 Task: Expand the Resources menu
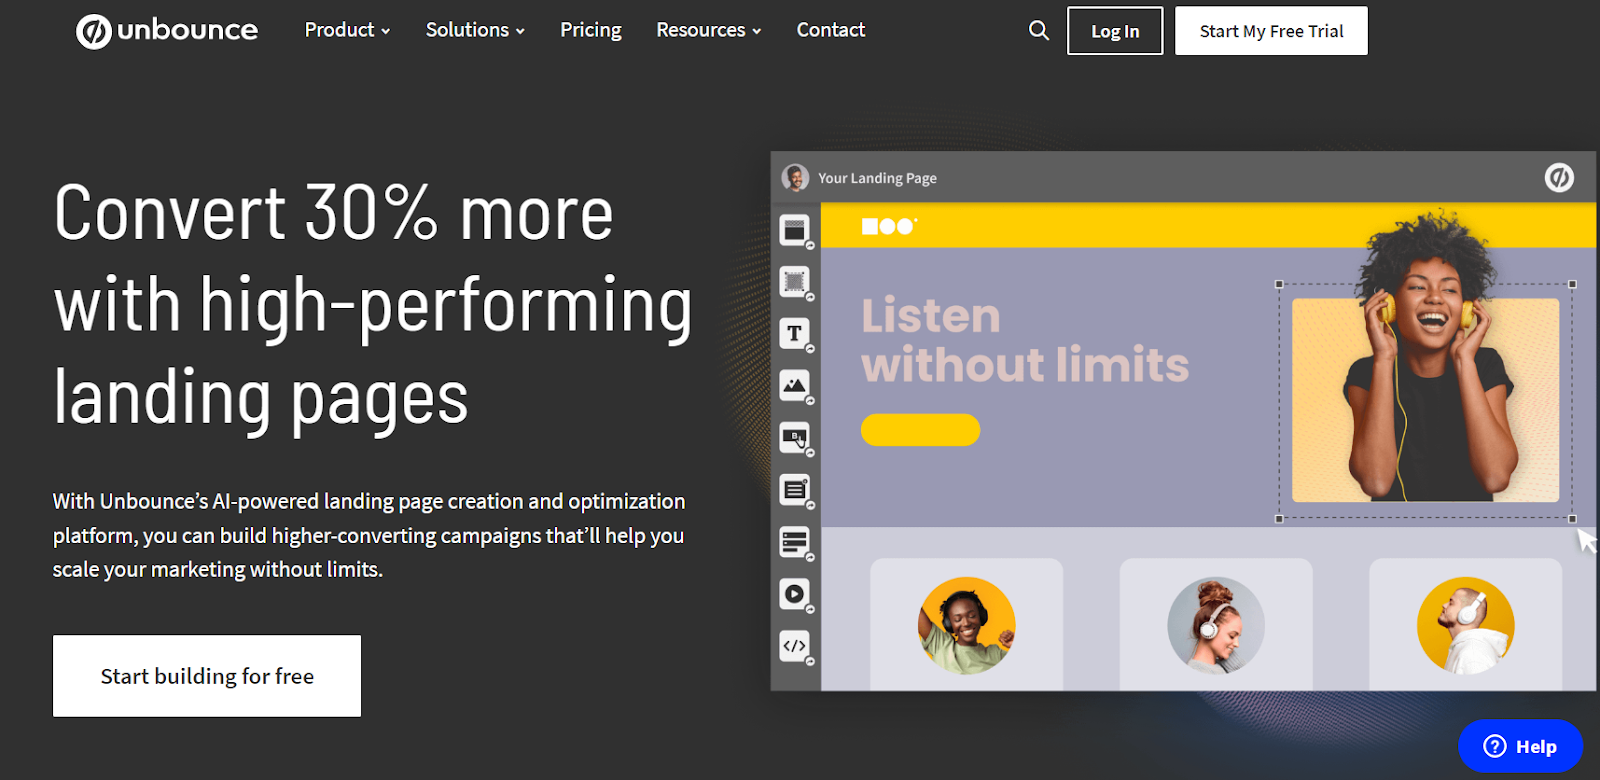tap(709, 30)
